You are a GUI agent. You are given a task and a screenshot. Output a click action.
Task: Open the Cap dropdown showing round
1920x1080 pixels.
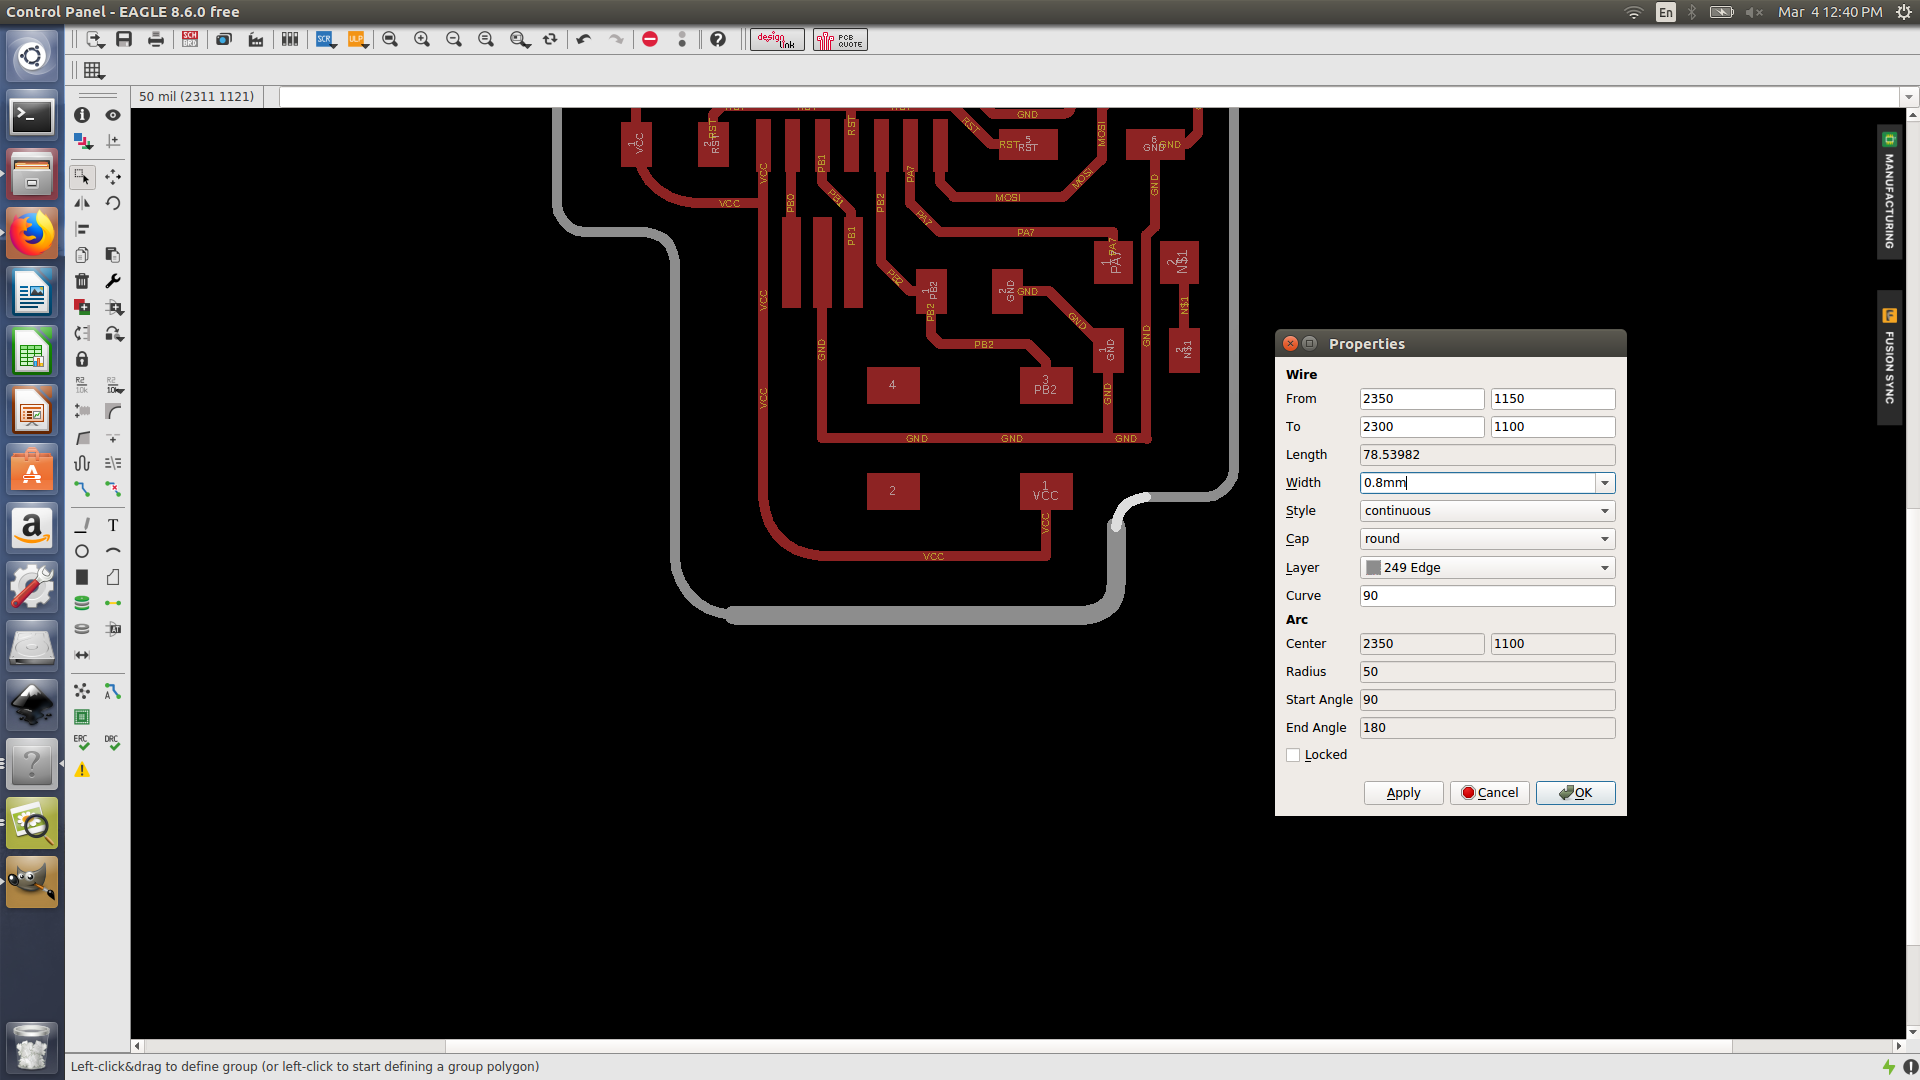click(x=1487, y=539)
